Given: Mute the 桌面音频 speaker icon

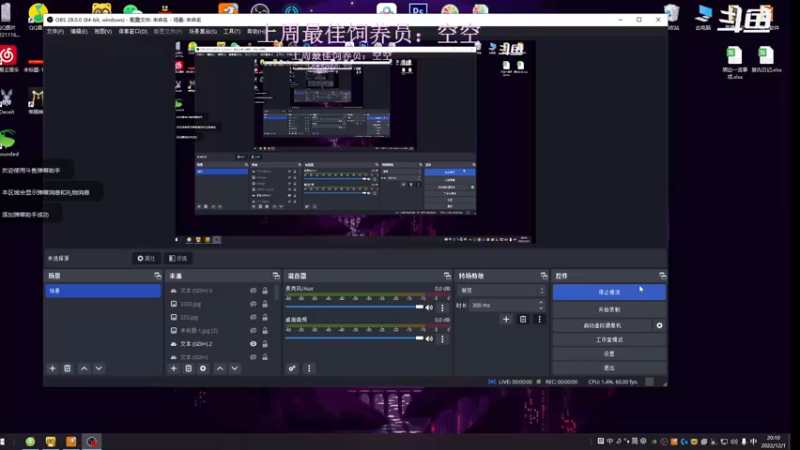Looking at the screenshot, I should (x=429, y=338).
